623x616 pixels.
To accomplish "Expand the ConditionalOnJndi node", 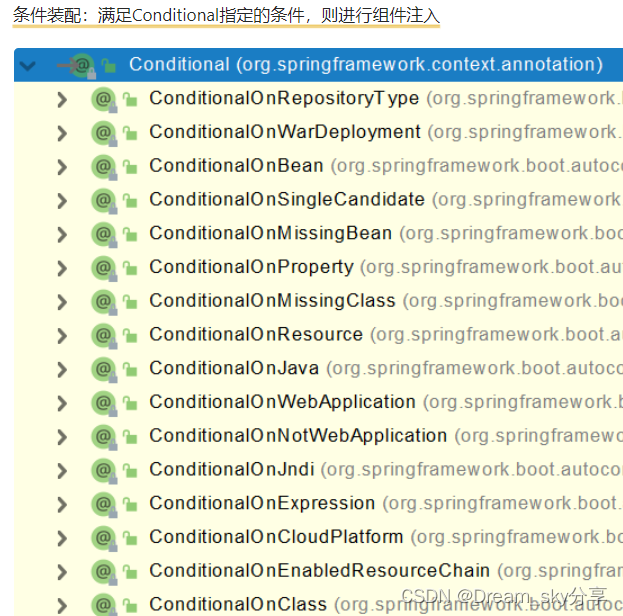I will pos(62,471).
